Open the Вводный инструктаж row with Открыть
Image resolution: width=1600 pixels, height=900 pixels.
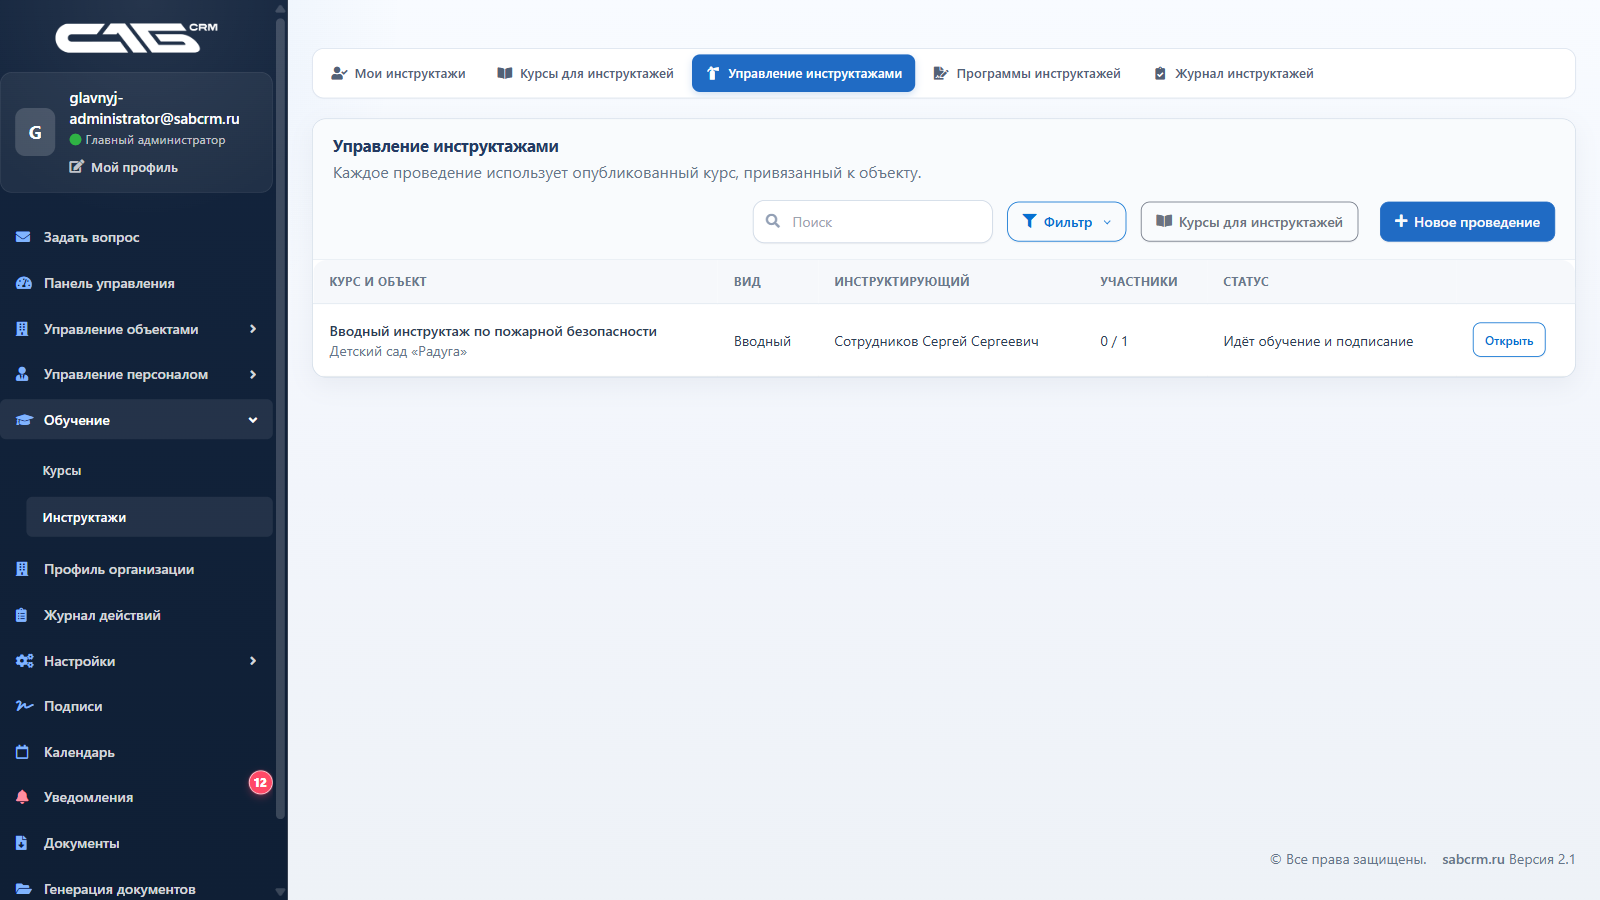click(x=1509, y=340)
